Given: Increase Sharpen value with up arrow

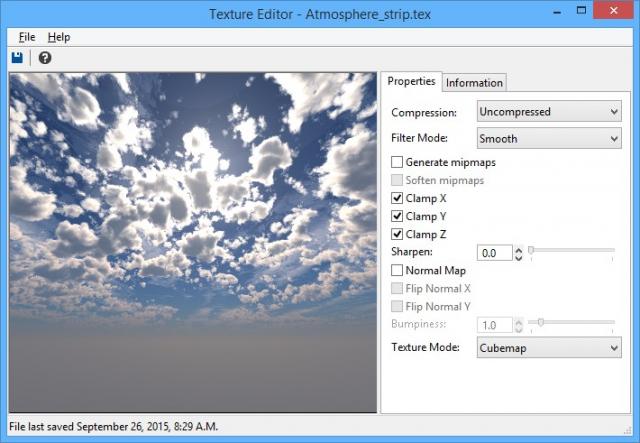Looking at the screenshot, I should pos(518,249).
